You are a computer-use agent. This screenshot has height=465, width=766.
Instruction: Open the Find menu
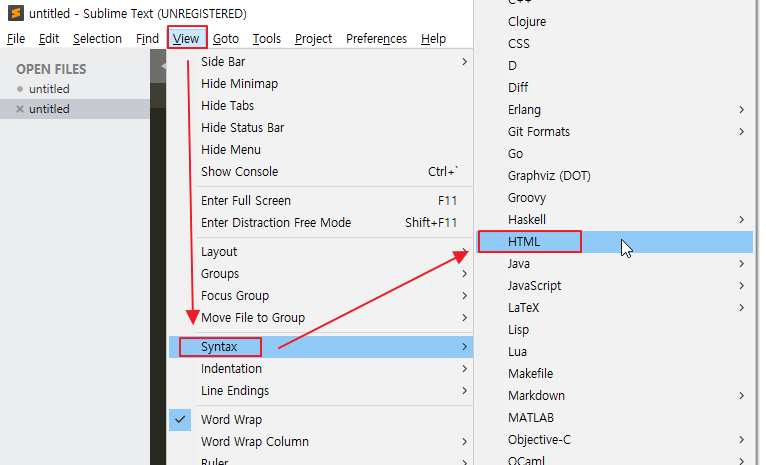tap(147, 39)
